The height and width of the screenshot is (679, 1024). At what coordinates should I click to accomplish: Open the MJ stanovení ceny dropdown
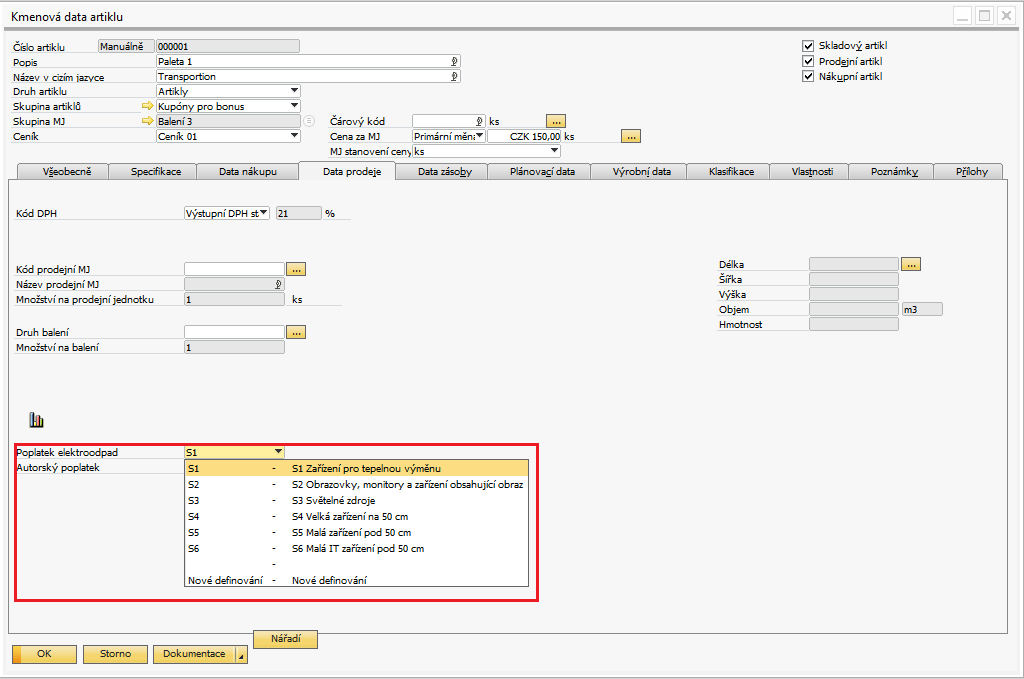tap(554, 151)
